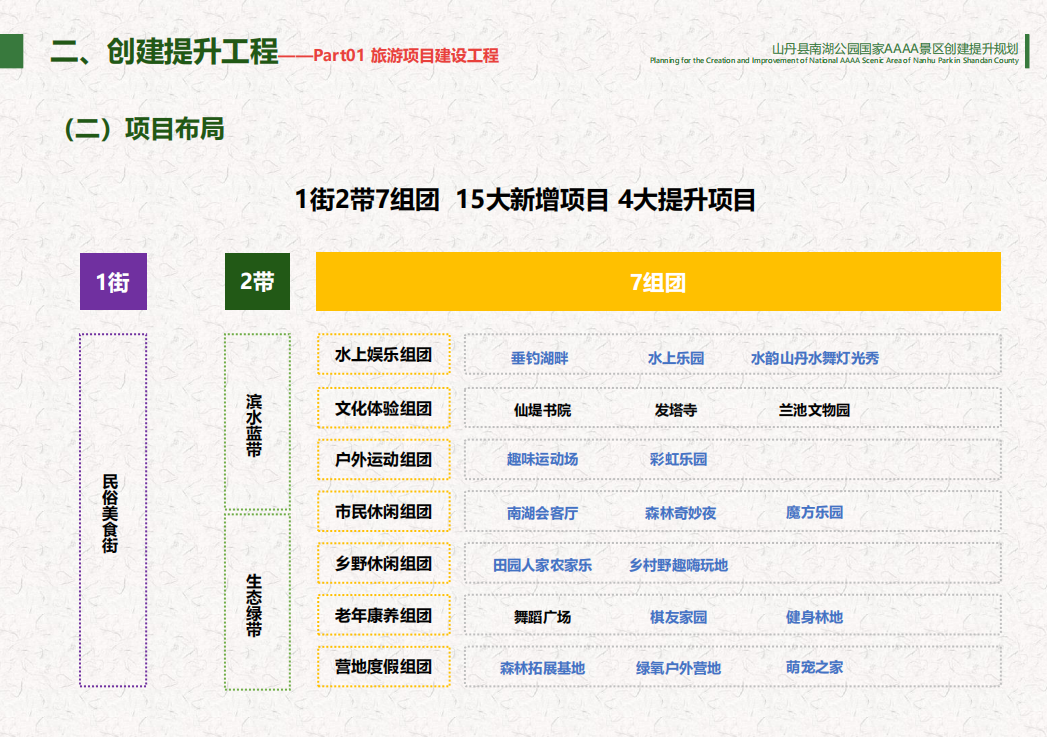
Task: Select the 老年康养组团 label
Action: click(383, 616)
